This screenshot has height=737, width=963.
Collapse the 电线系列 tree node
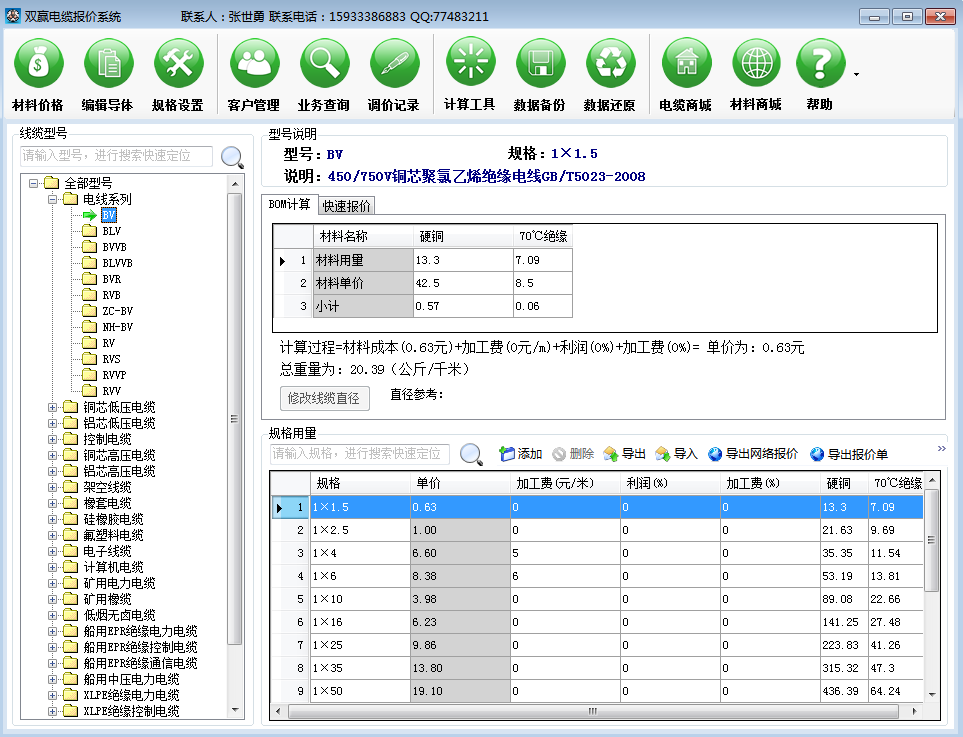53,199
